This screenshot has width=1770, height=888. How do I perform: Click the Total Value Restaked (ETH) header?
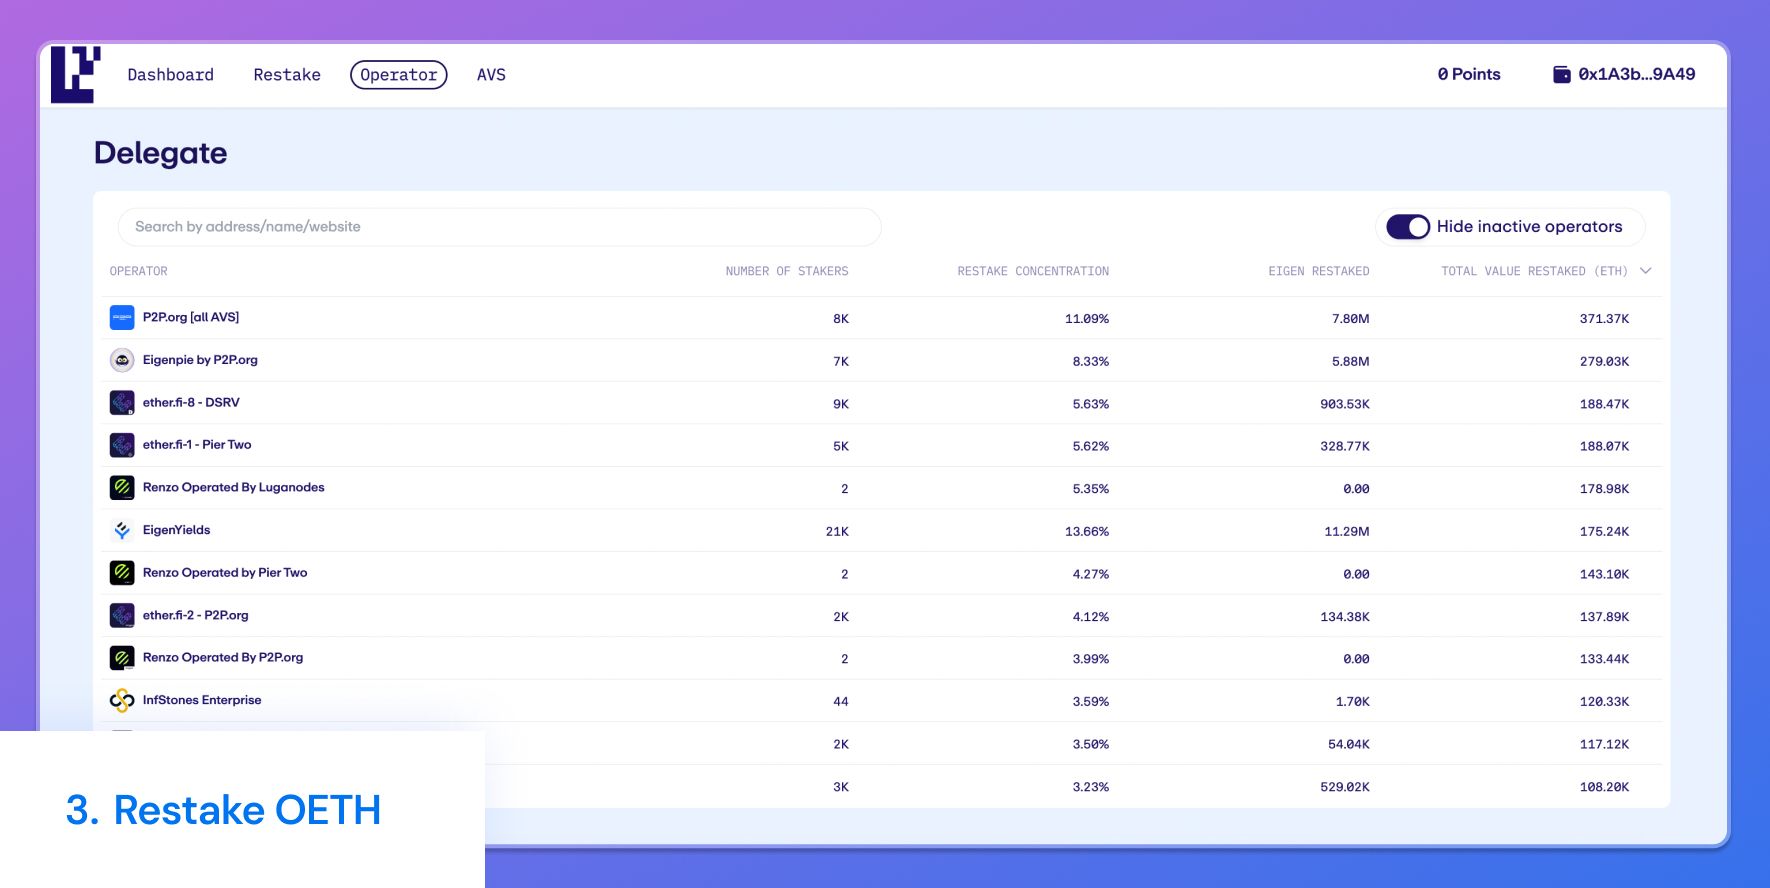pos(1534,271)
